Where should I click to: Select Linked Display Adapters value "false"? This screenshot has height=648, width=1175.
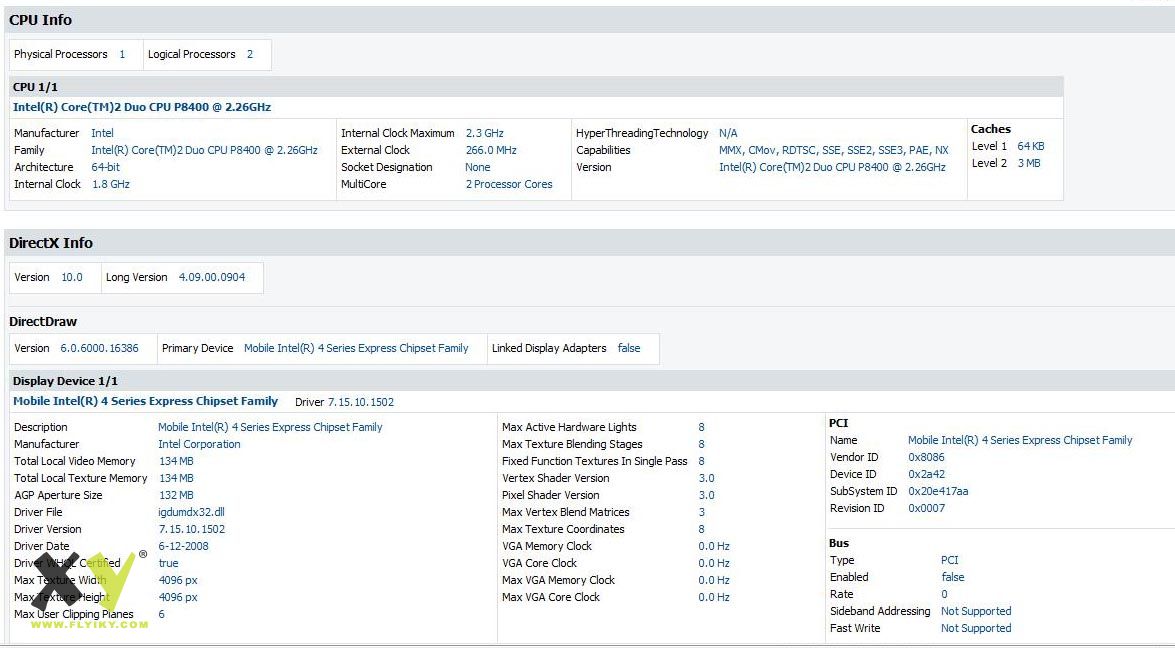tap(629, 348)
